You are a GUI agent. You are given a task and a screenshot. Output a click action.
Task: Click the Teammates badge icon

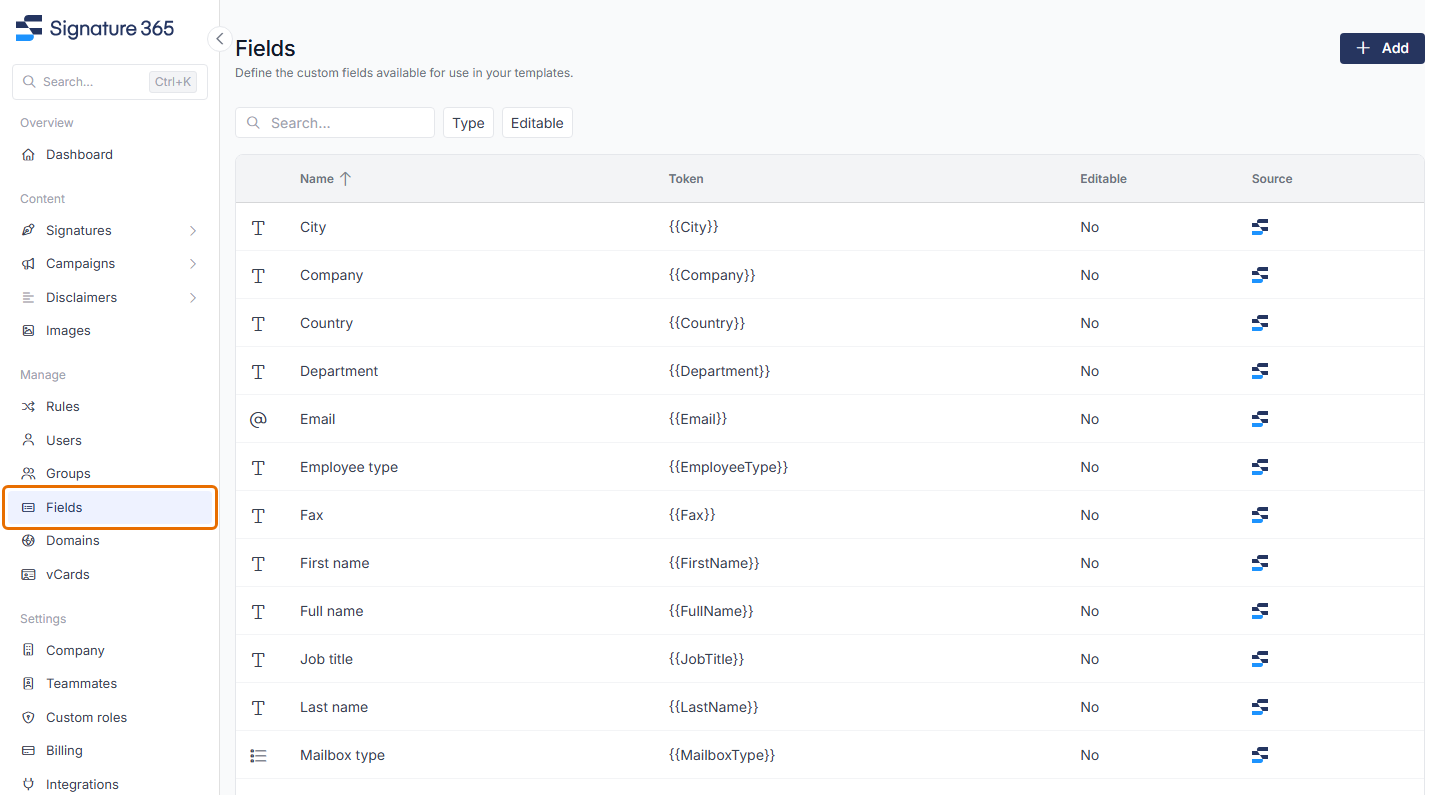pyautogui.click(x=28, y=684)
